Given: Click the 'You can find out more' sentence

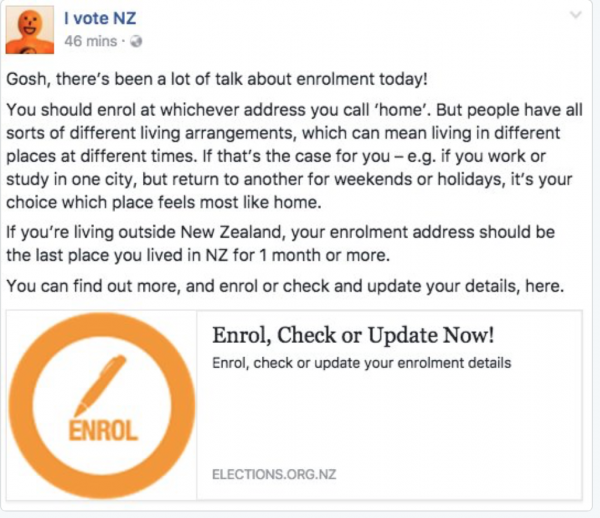Looking at the screenshot, I should point(270,286).
